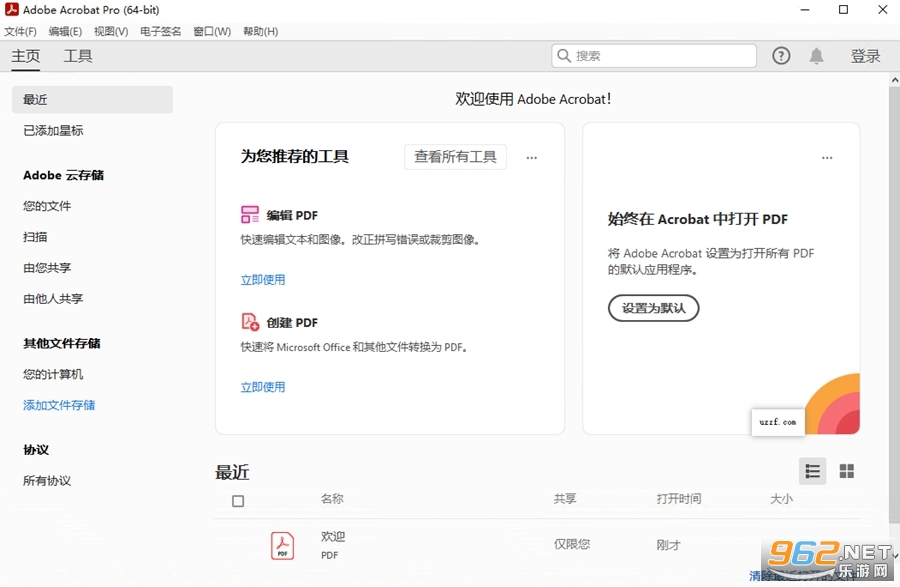The image size is (900, 587).
Task: Switch to the 主页 tab
Action: click(26, 56)
